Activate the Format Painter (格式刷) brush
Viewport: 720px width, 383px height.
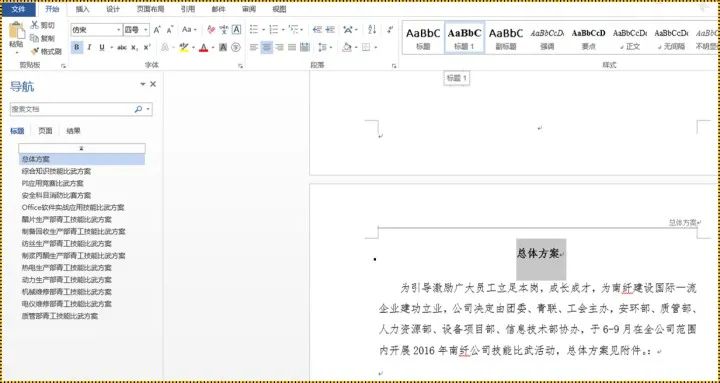point(46,51)
